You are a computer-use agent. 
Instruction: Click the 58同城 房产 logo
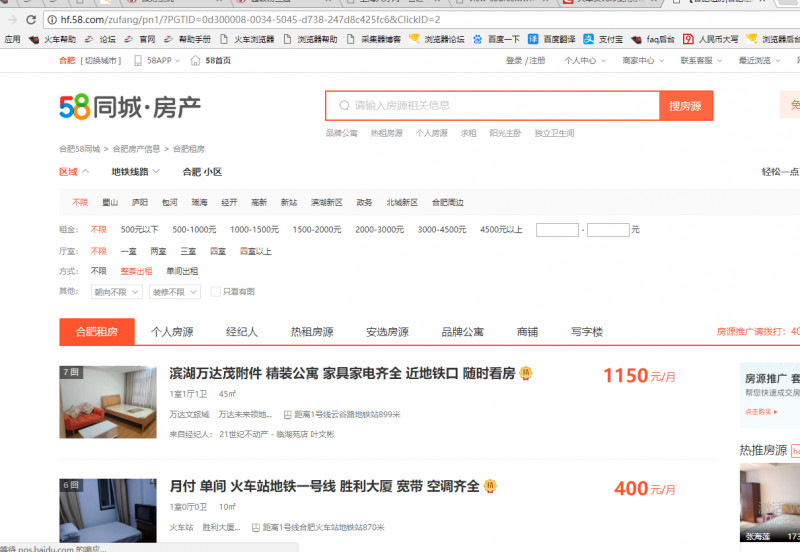tap(130, 107)
